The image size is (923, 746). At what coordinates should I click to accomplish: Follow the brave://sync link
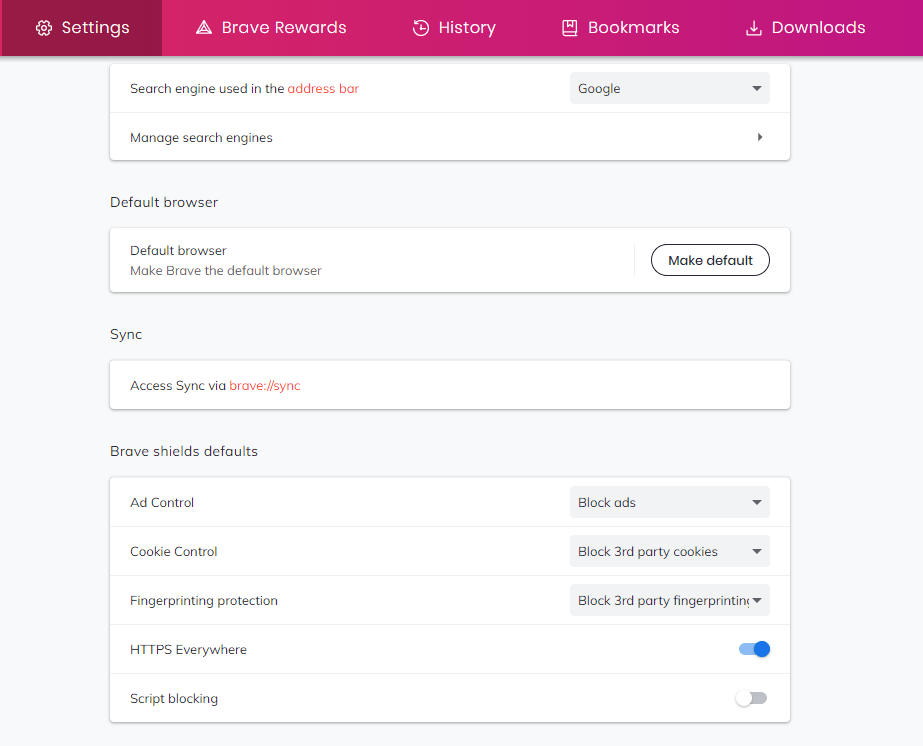[x=265, y=386]
